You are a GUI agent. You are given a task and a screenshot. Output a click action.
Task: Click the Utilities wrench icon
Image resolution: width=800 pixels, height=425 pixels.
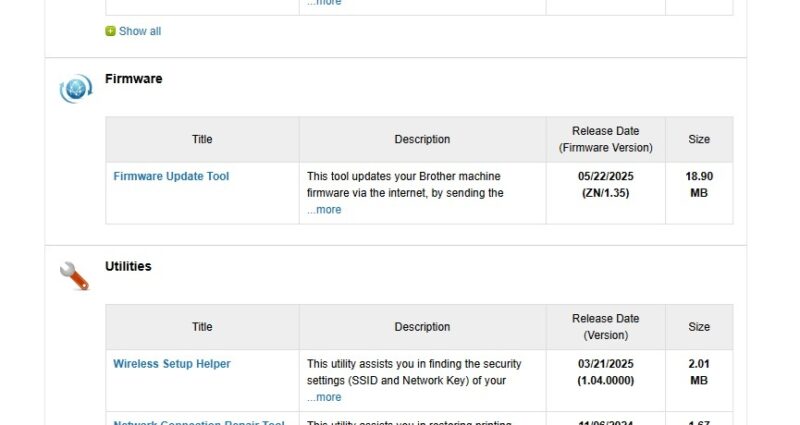click(75, 276)
